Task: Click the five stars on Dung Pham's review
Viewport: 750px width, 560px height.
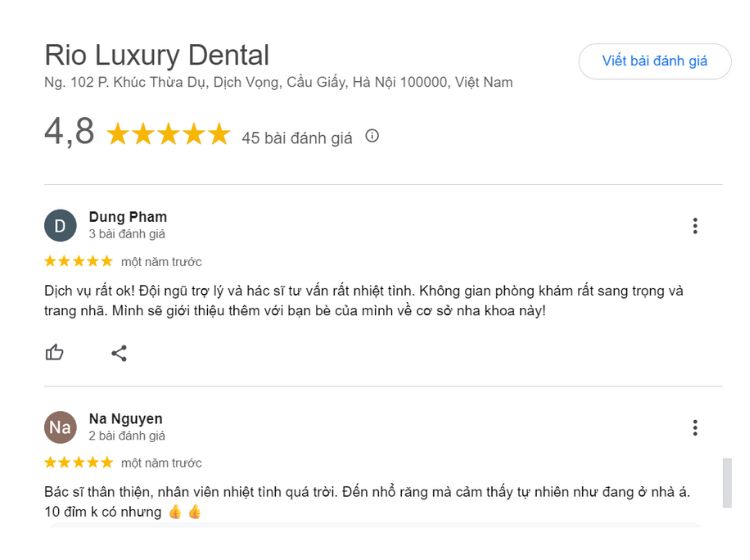Action: [x=78, y=261]
